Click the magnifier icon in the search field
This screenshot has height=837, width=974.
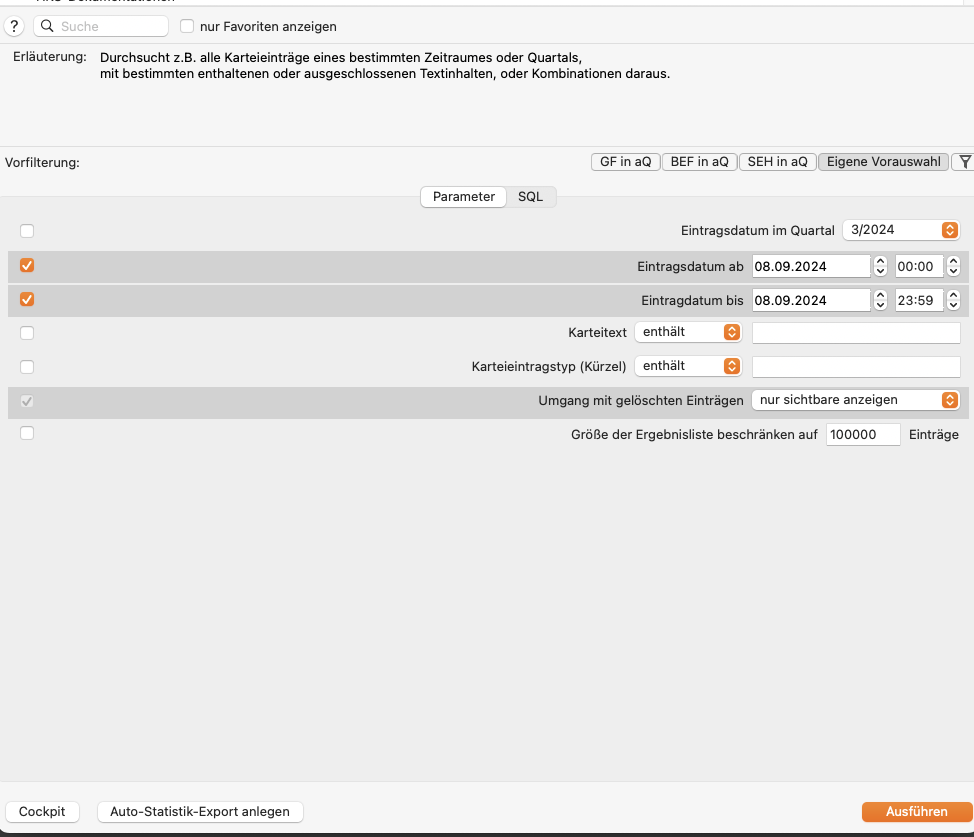pos(47,26)
